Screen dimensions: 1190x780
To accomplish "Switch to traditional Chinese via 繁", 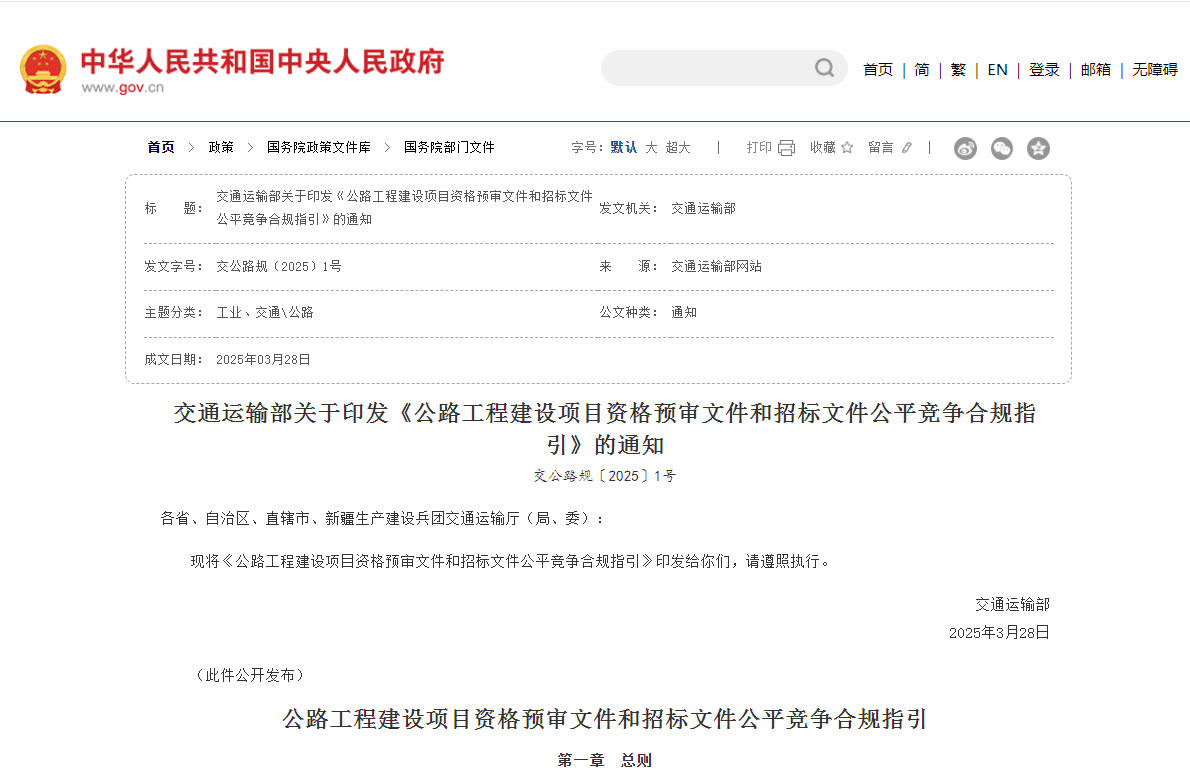I will 958,70.
